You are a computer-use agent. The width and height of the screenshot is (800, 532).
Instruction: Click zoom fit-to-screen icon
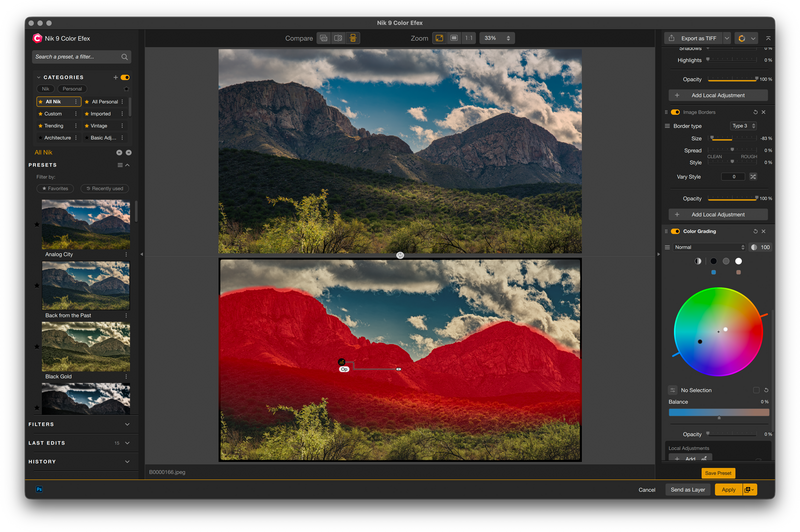pyautogui.click(x=439, y=38)
